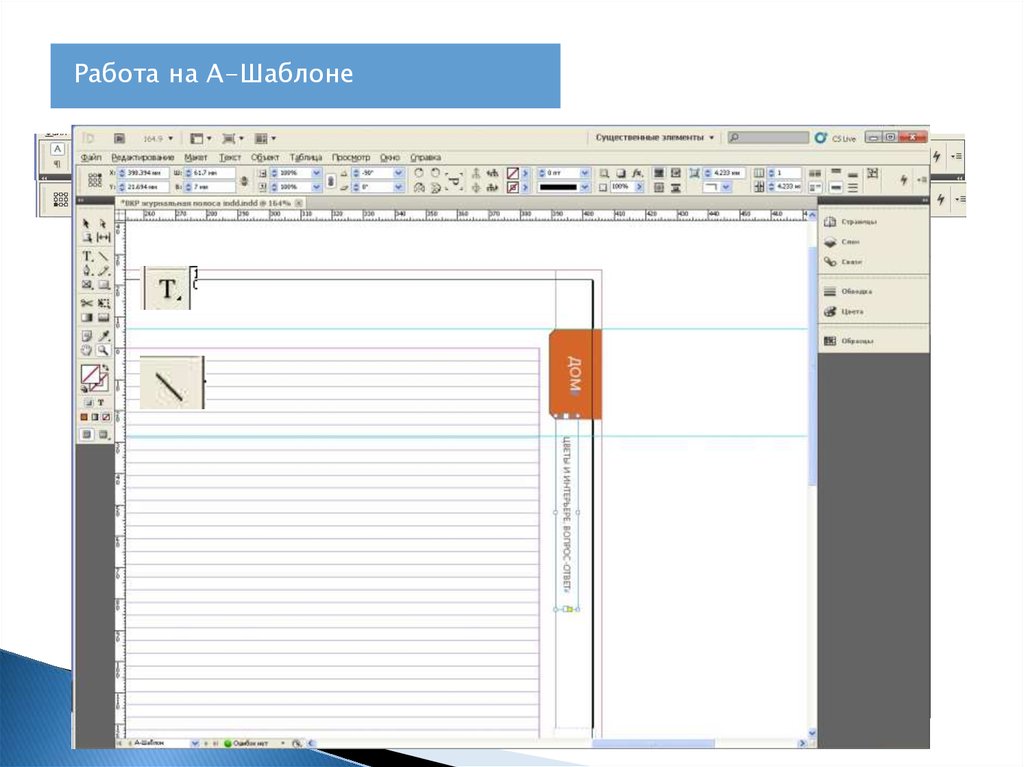The height and width of the screenshot is (767, 1024).
Task: Switch to Normal view mode in the toolbox
Action: [87, 435]
